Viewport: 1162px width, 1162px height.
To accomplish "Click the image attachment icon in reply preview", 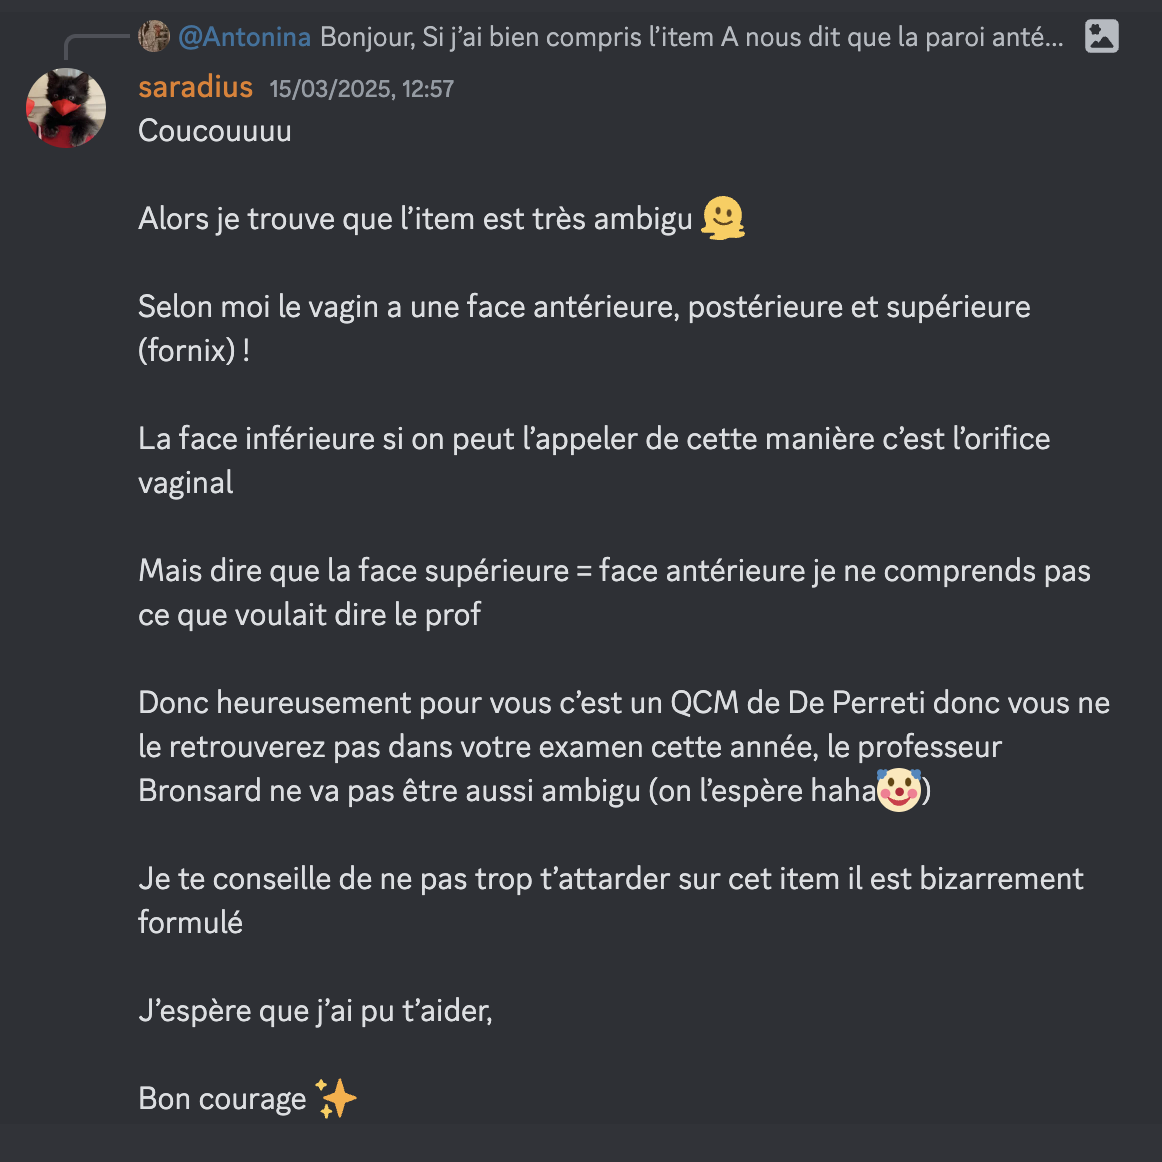I will [1101, 36].
